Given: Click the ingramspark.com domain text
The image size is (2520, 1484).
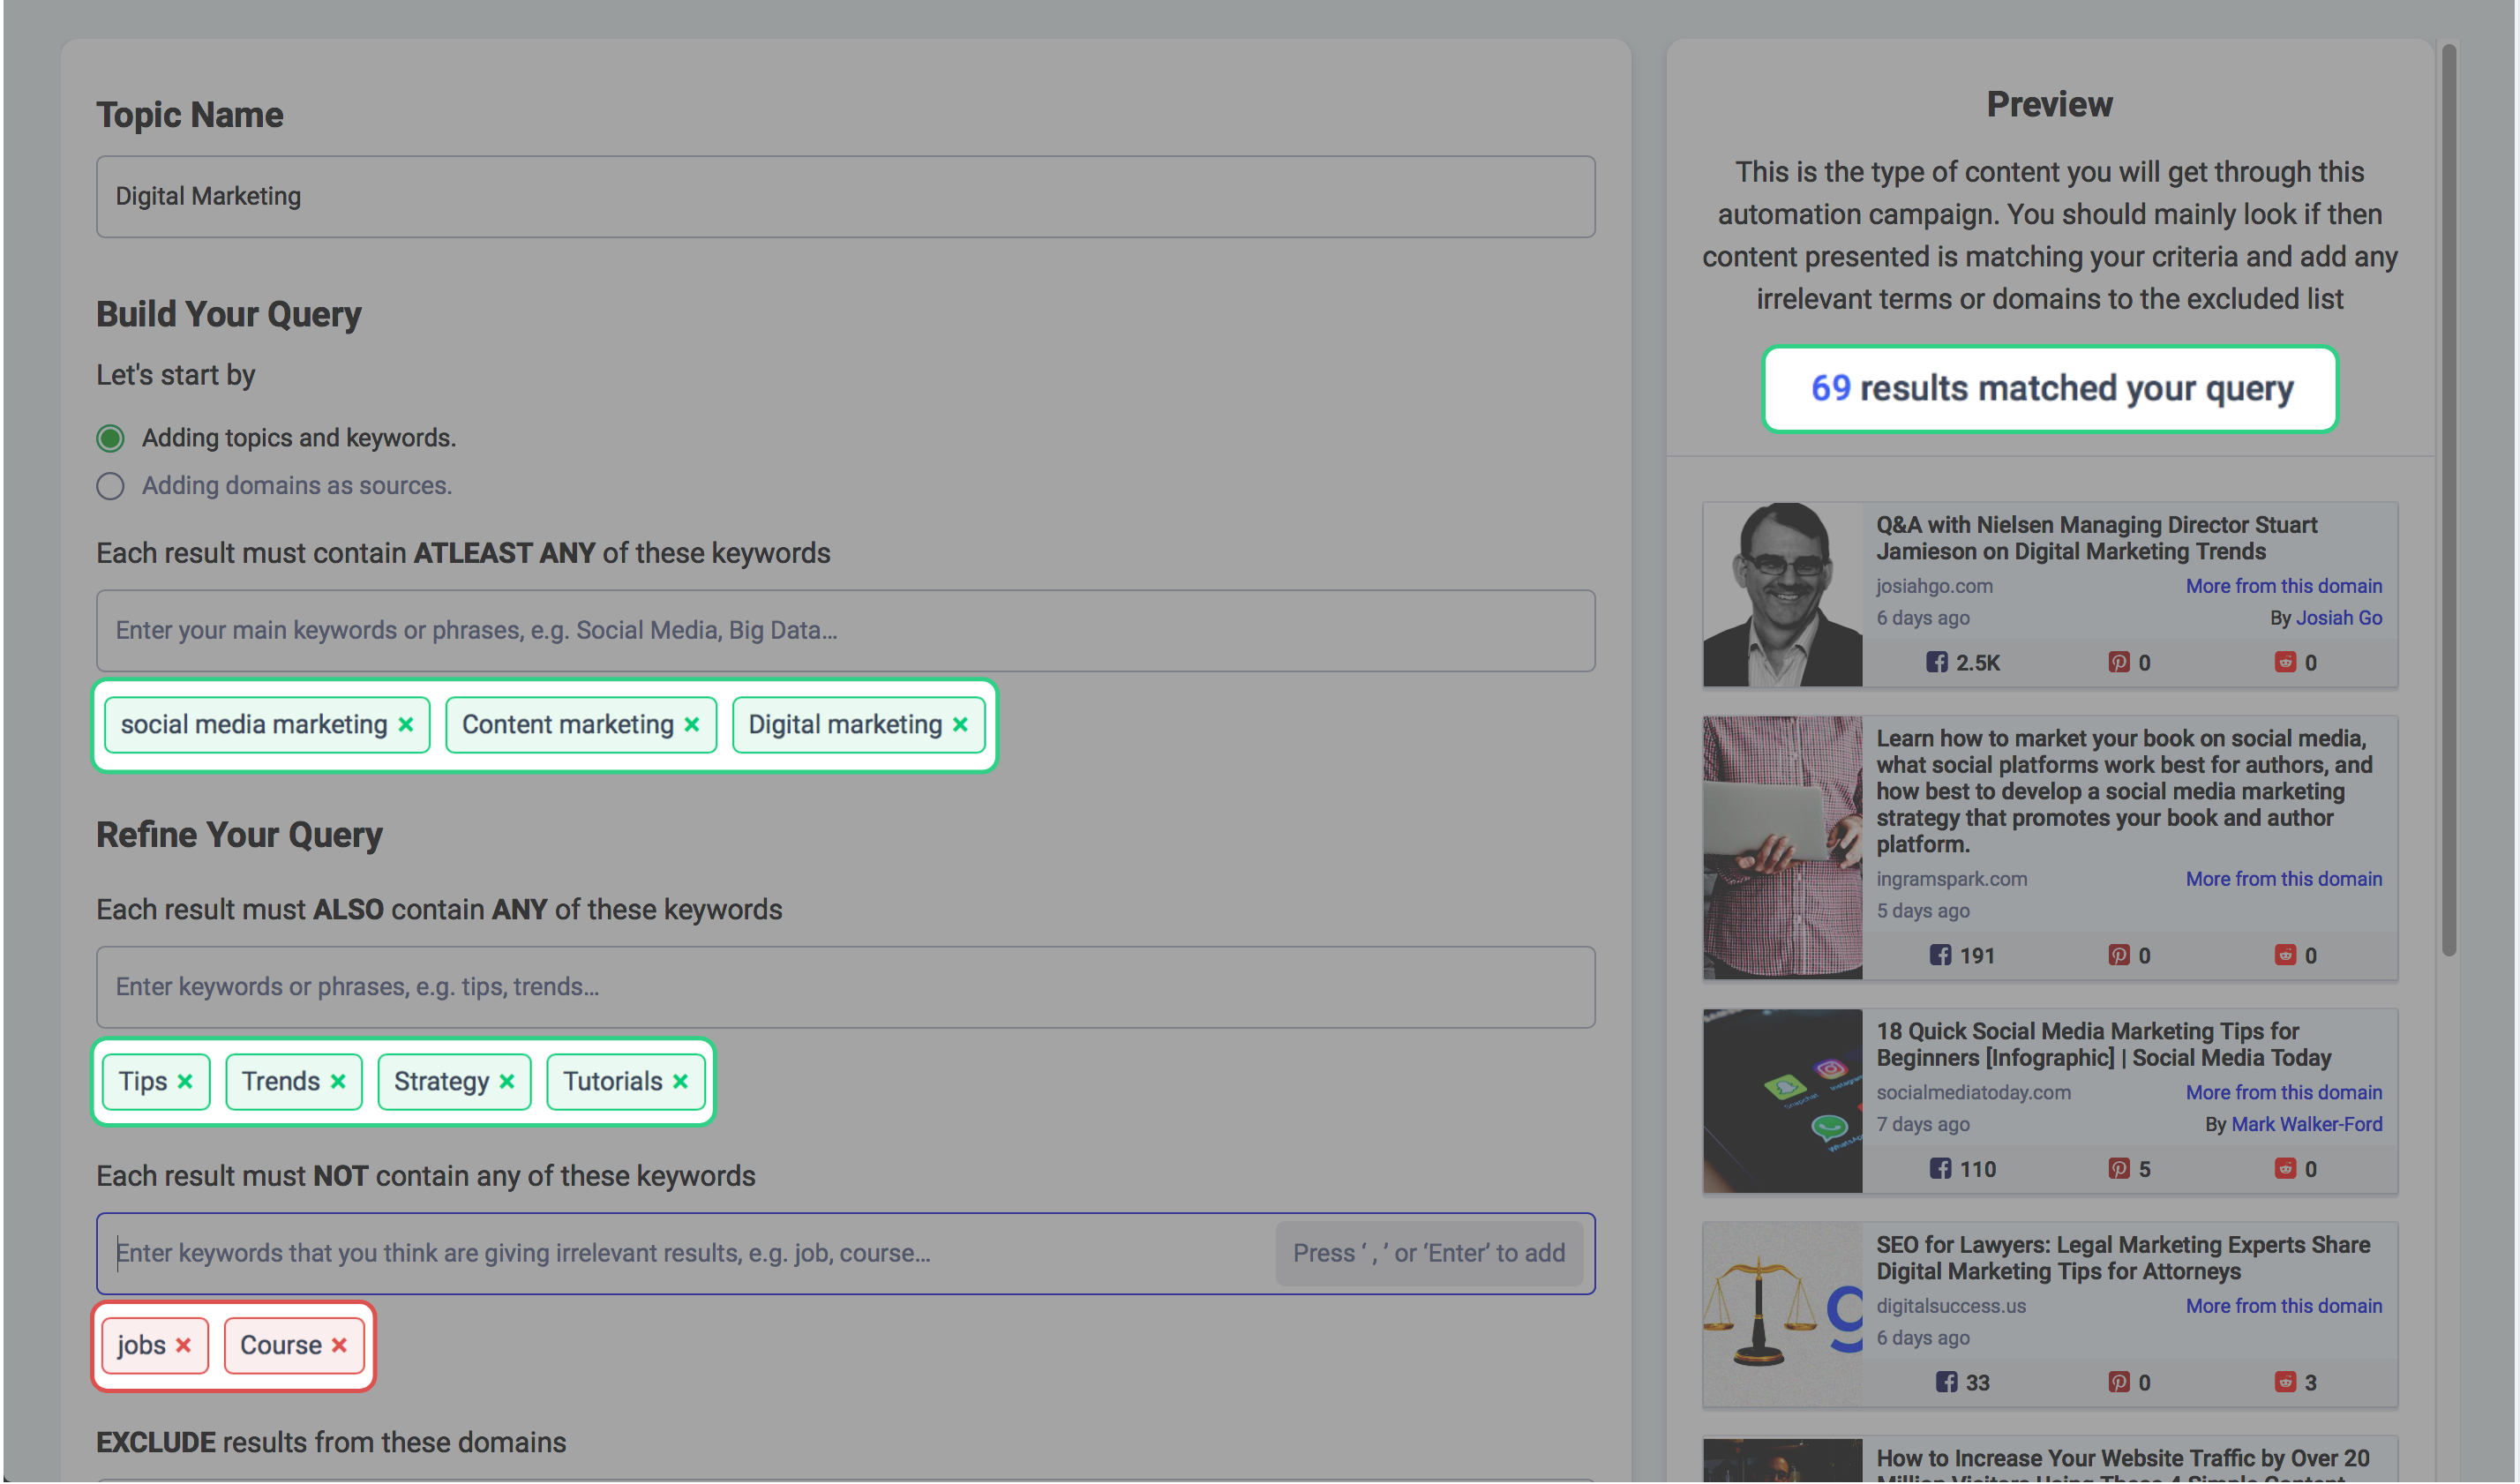Looking at the screenshot, I should click(x=1951, y=880).
